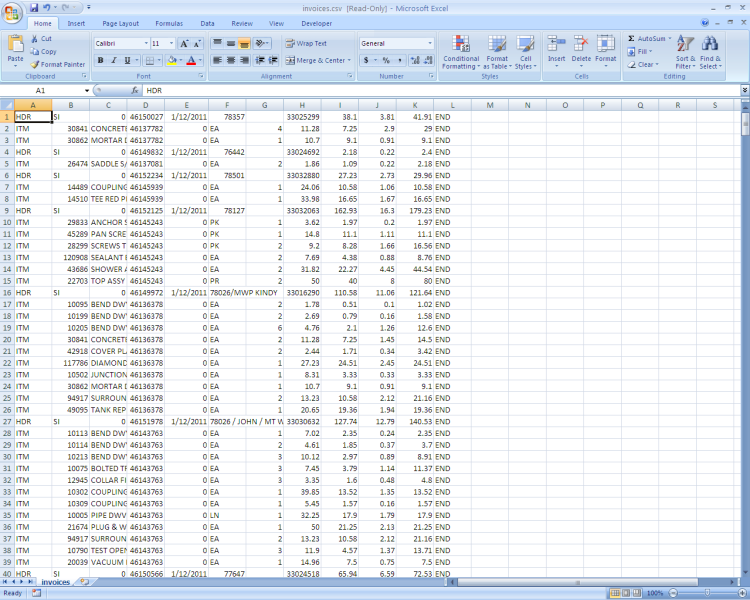
Task: Toggle bold formatting
Action: click(100, 60)
